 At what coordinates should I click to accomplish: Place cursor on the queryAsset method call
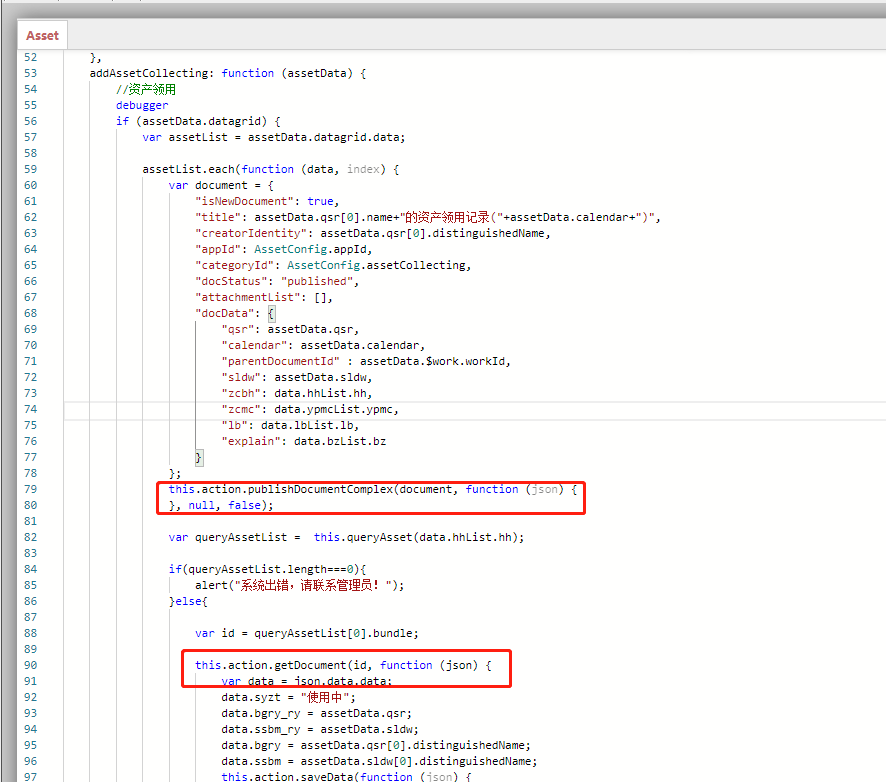click(378, 537)
